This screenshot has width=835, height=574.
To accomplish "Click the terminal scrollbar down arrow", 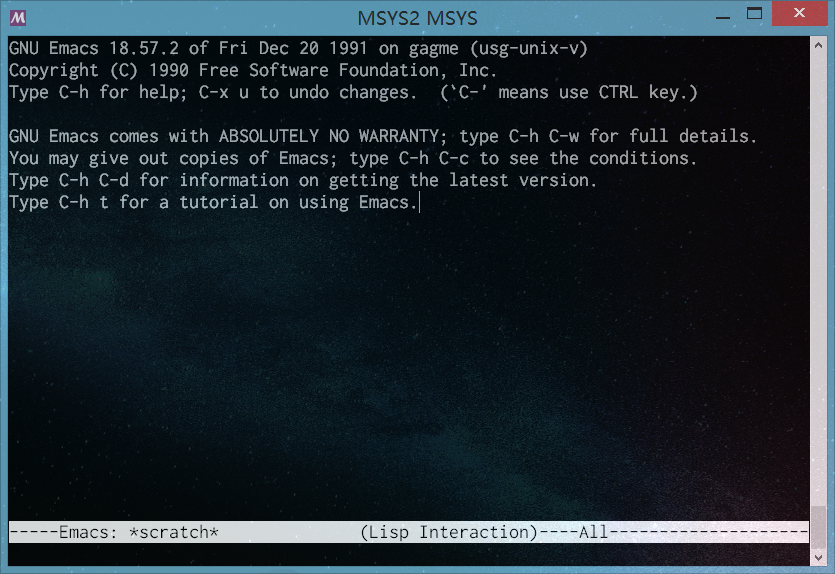I will coord(818,557).
